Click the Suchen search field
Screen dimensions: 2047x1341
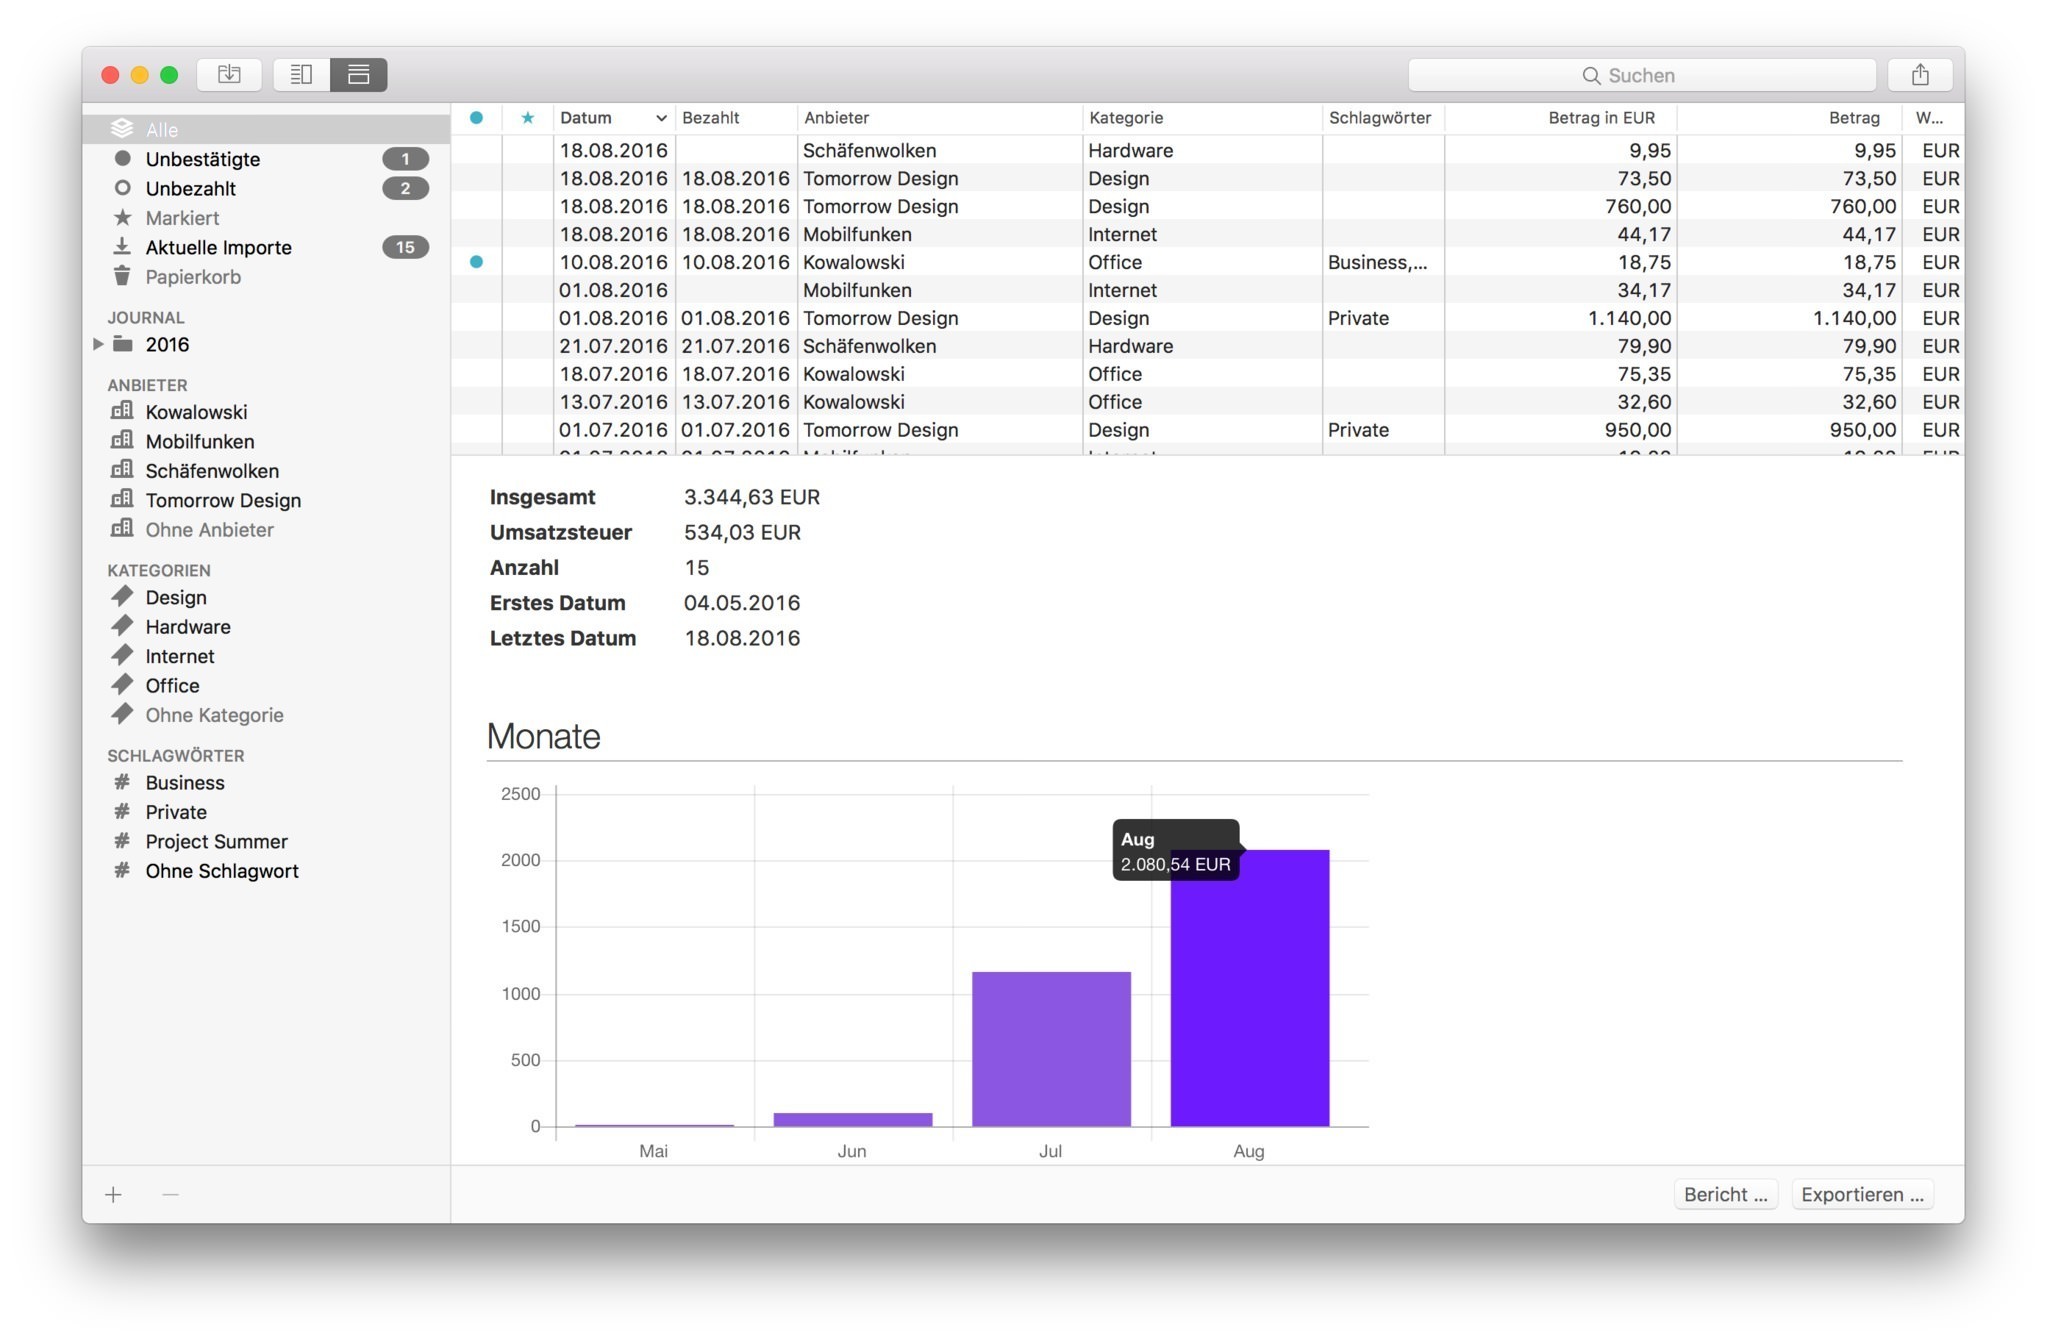[1641, 75]
